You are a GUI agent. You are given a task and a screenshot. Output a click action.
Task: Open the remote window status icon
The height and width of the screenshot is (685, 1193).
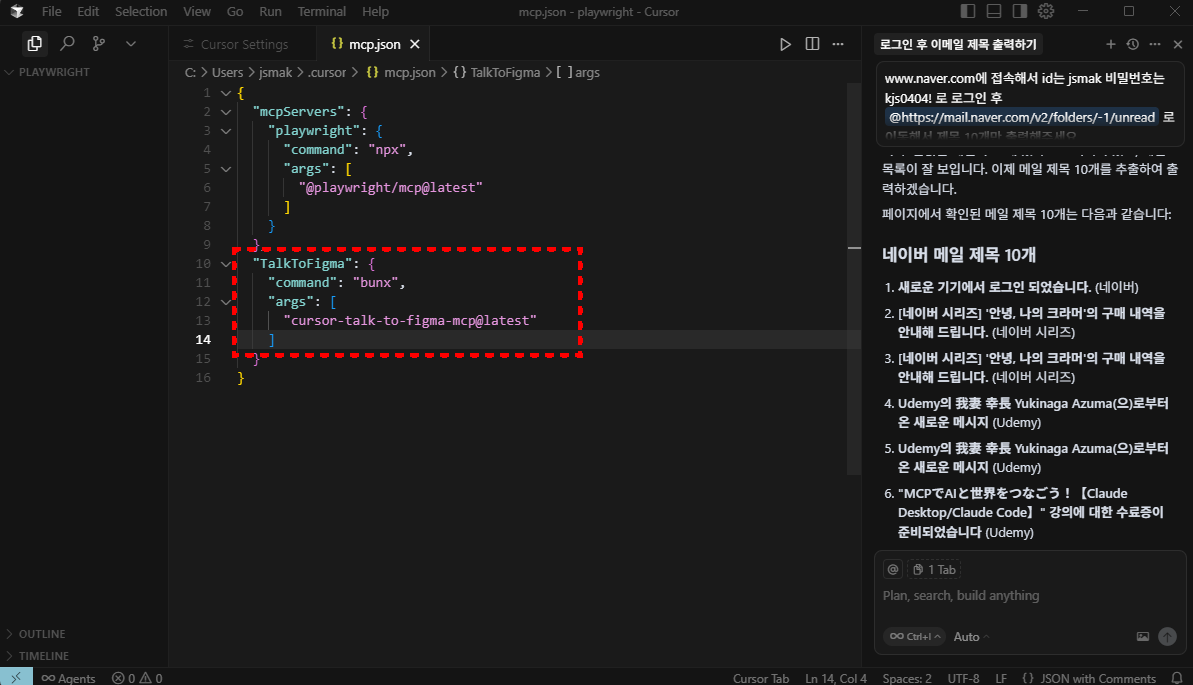(x=16, y=677)
